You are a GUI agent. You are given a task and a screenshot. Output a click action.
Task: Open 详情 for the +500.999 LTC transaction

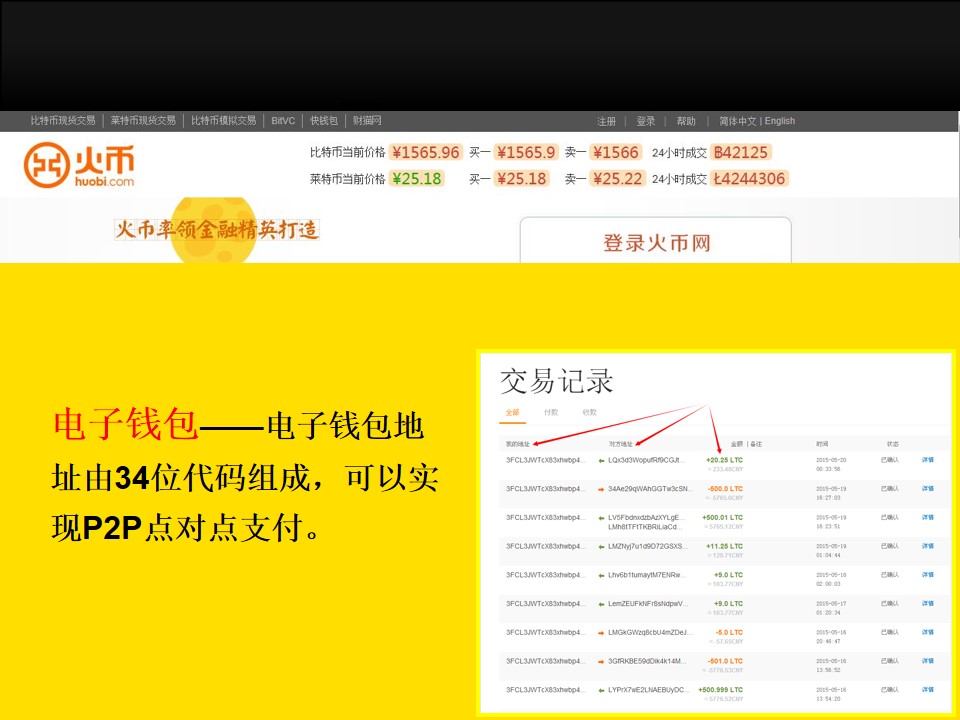pos(928,690)
